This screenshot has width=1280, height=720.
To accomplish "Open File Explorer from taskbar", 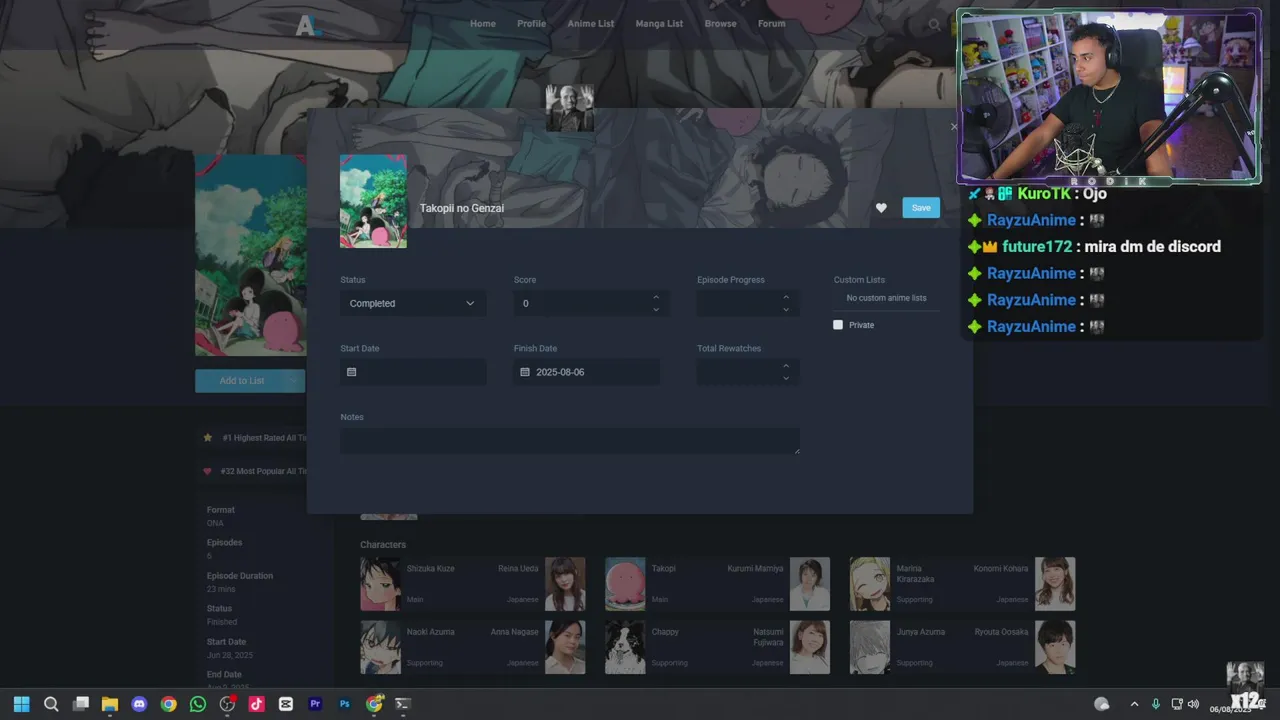I will click(110, 704).
